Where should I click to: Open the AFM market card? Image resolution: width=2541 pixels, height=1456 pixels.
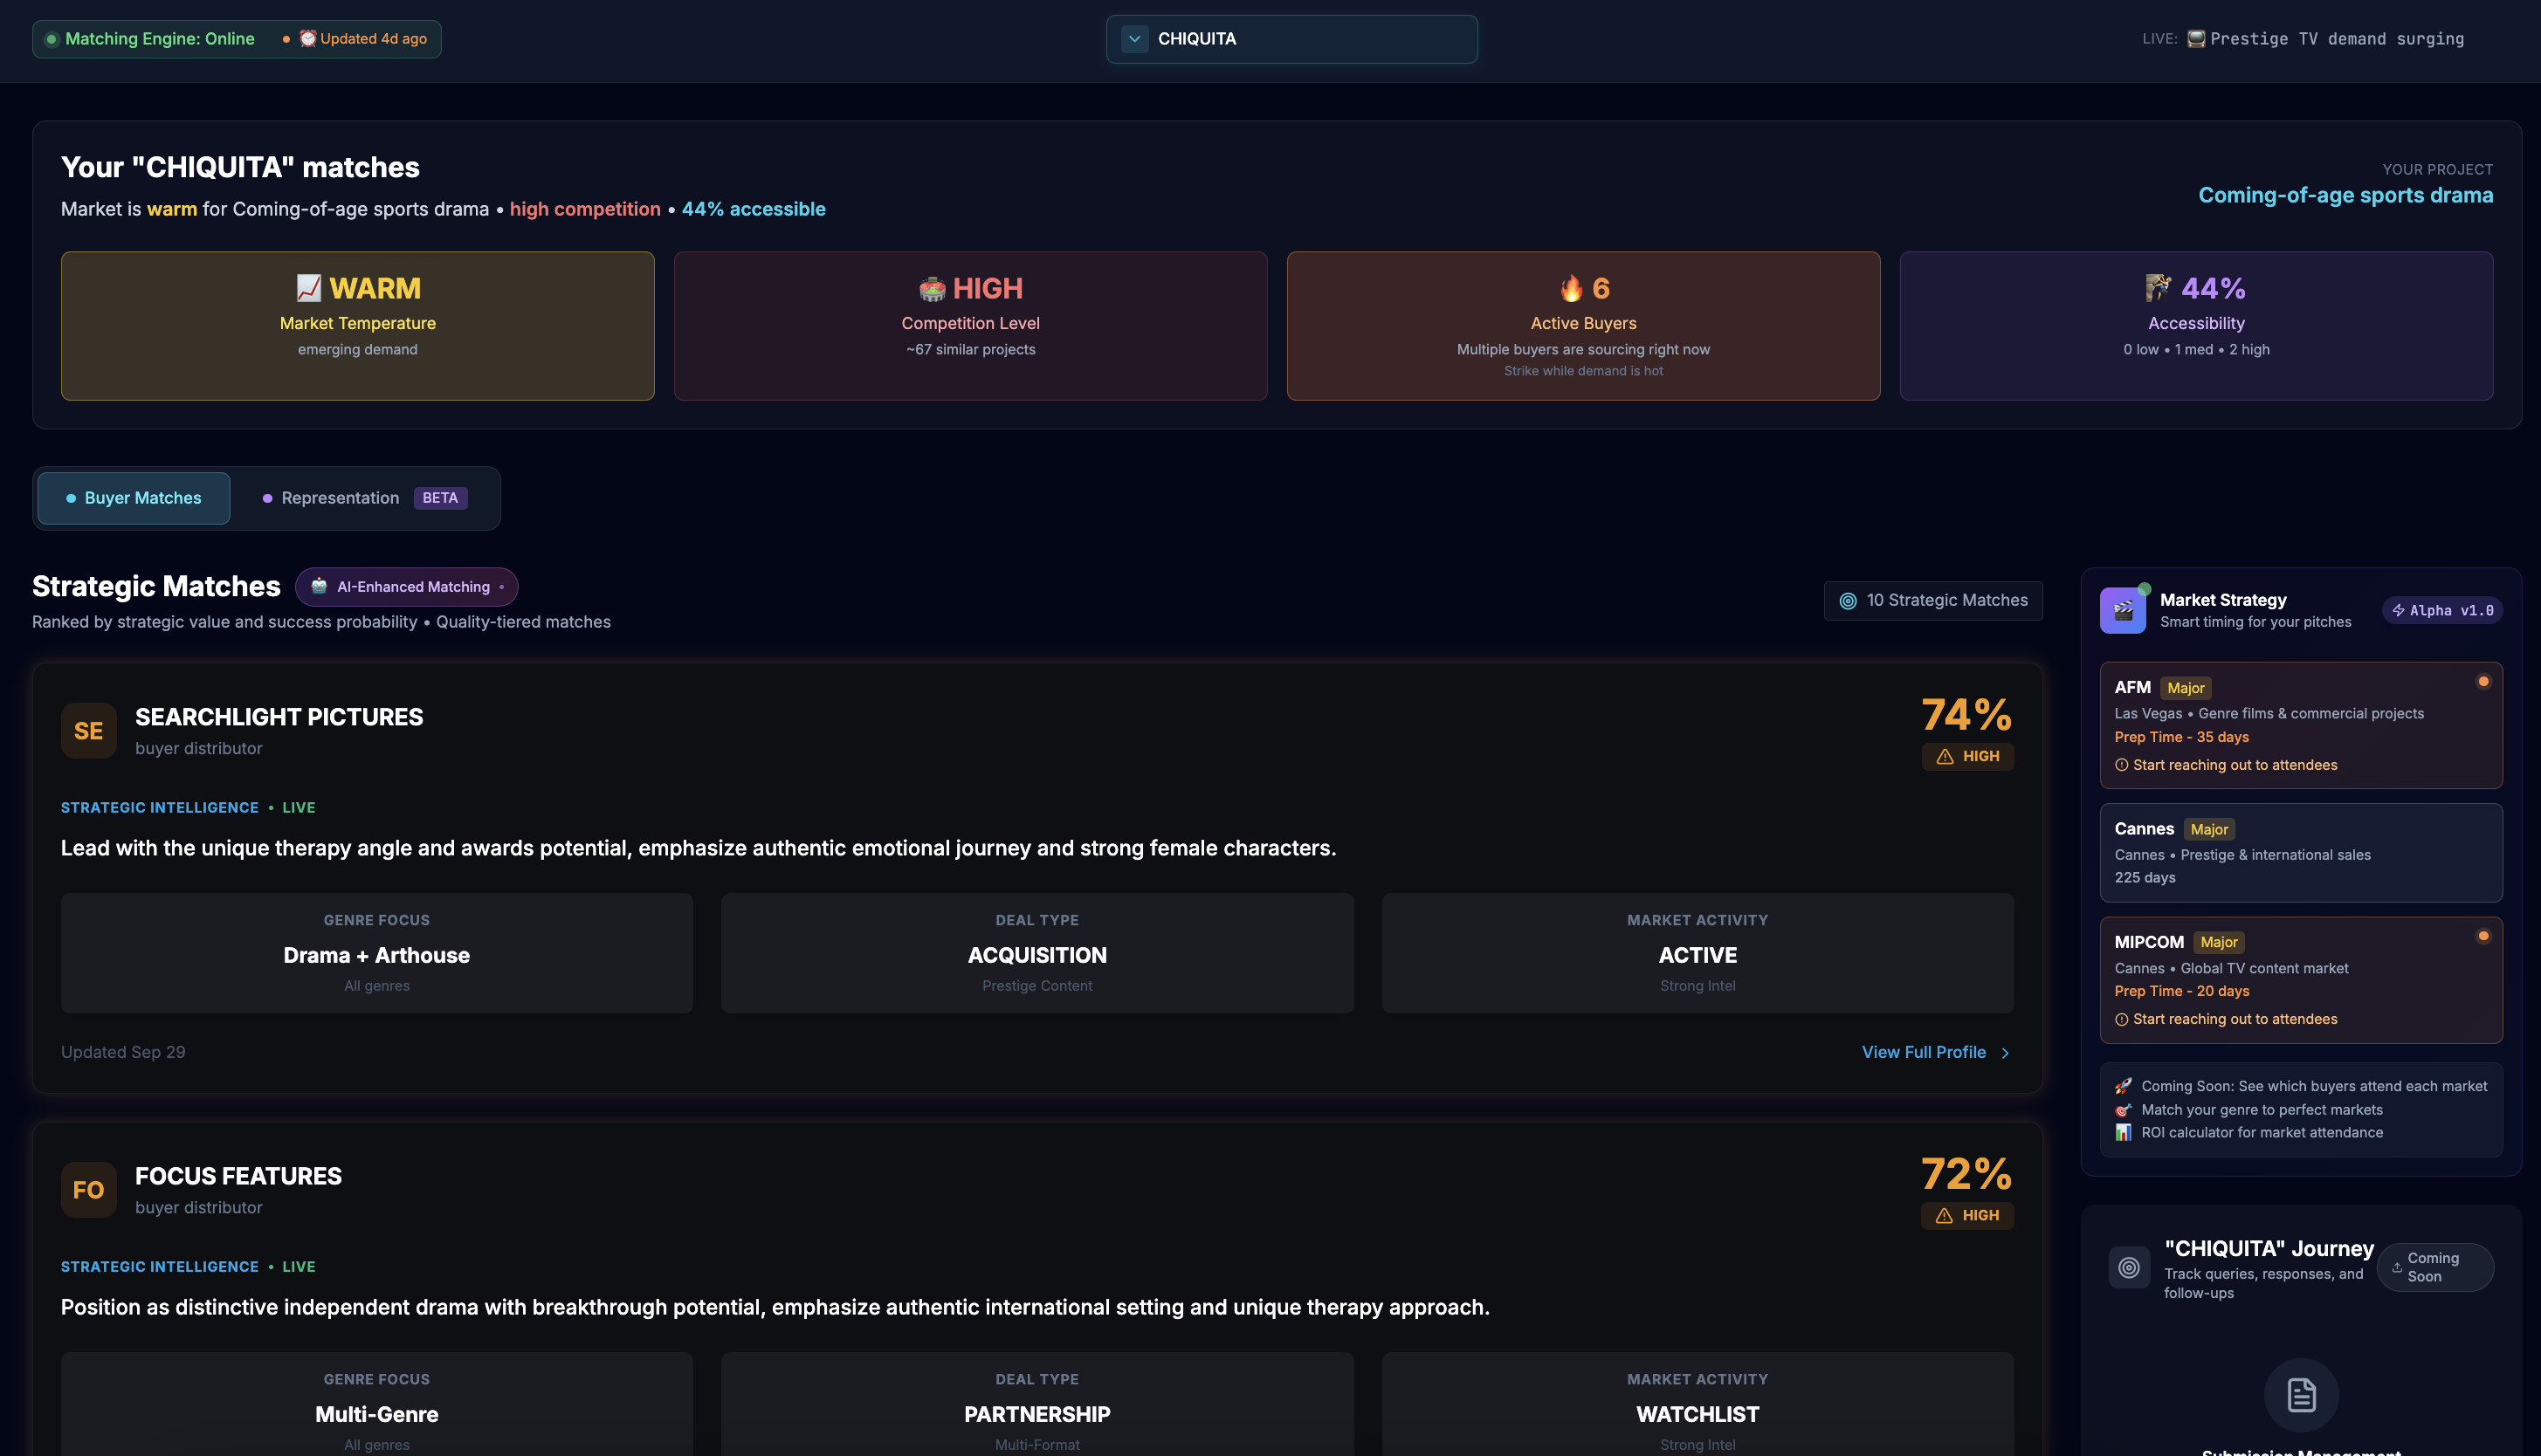point(2301,726)
